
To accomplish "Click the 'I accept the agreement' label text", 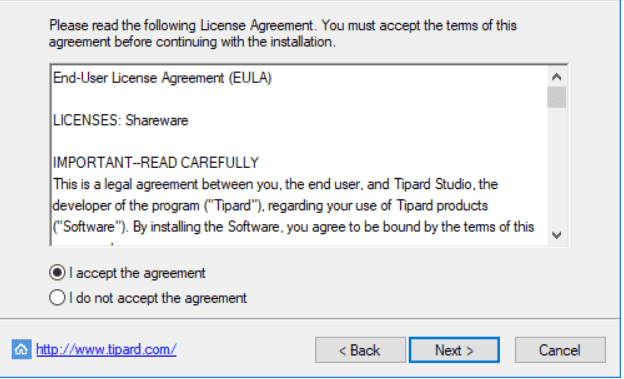I will (137, 273).
